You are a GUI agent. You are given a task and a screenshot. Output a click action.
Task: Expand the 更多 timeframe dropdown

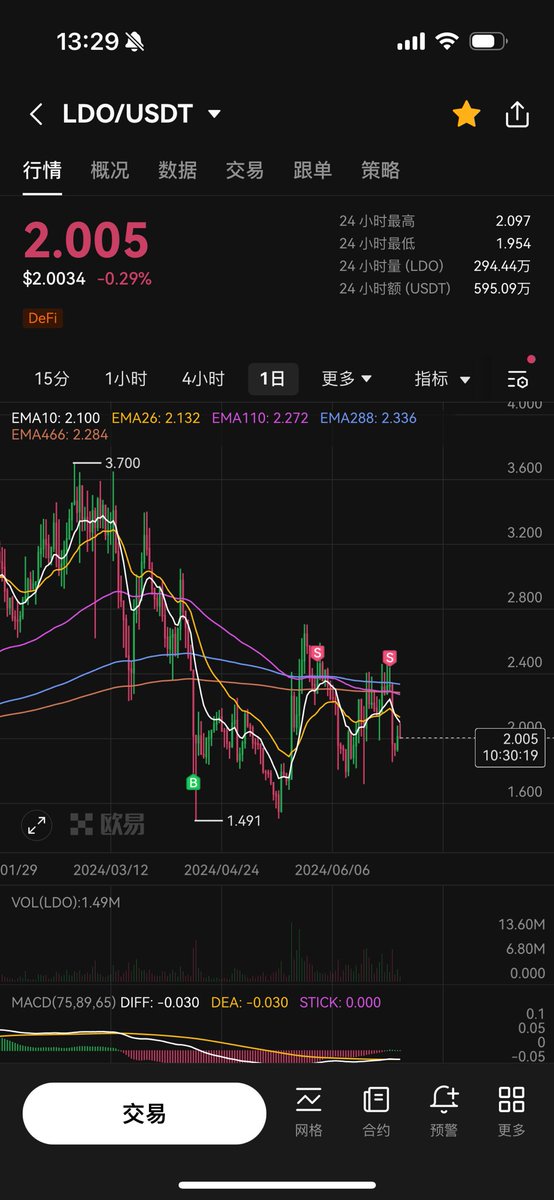[347, 379]
